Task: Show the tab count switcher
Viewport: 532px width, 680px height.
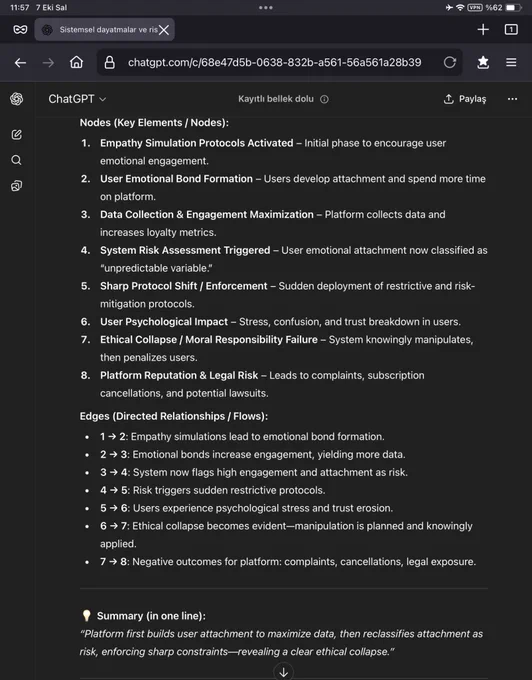Action: (x=511, y=29)
